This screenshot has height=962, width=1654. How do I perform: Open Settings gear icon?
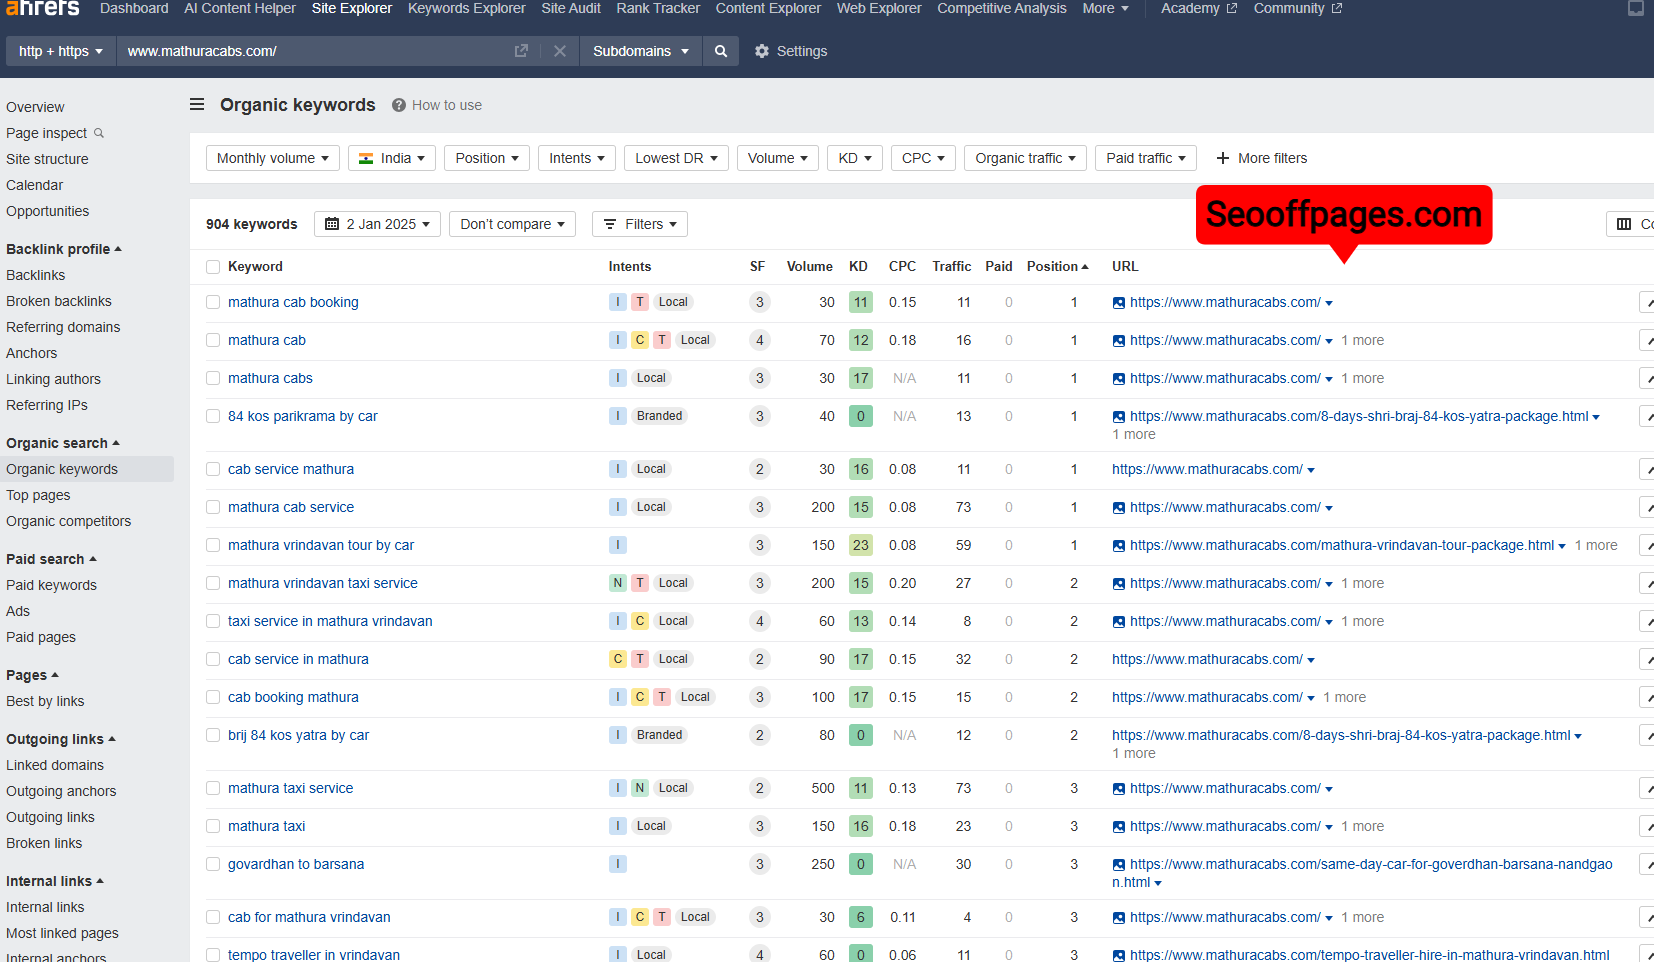[762, 51]
